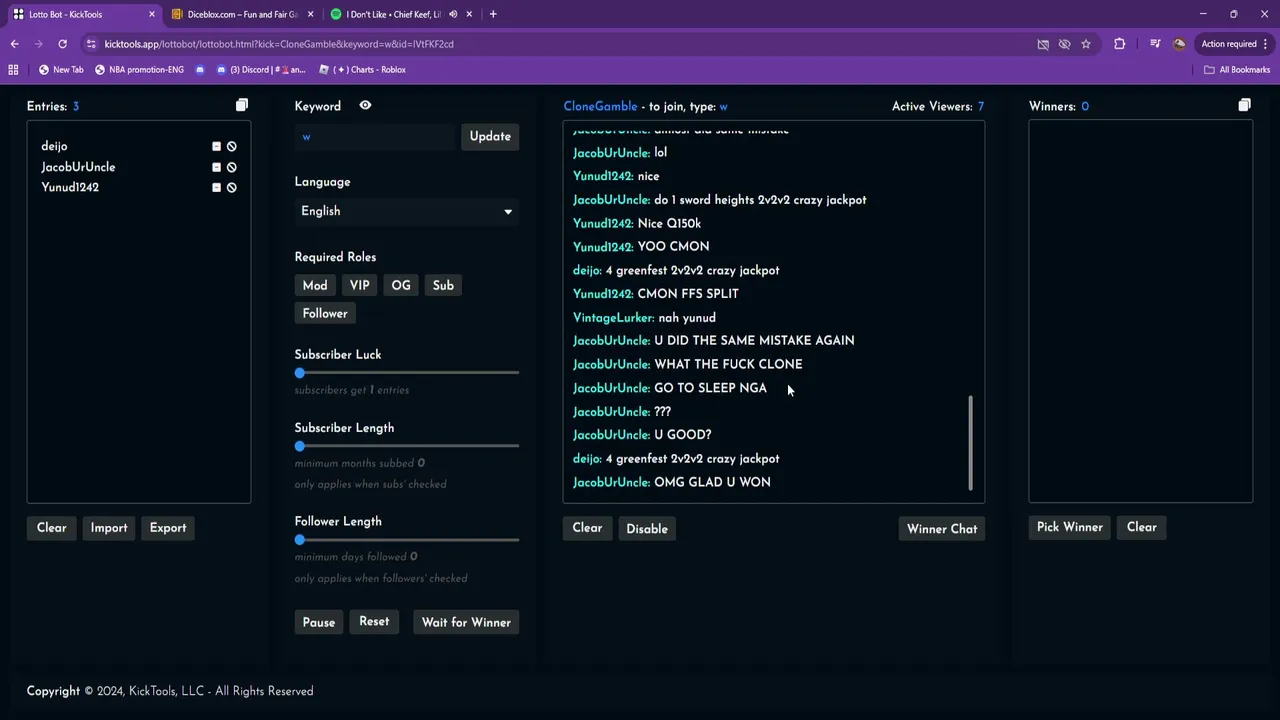Open site information icon in address bar
1280x720 pixels.
point(91,44)
